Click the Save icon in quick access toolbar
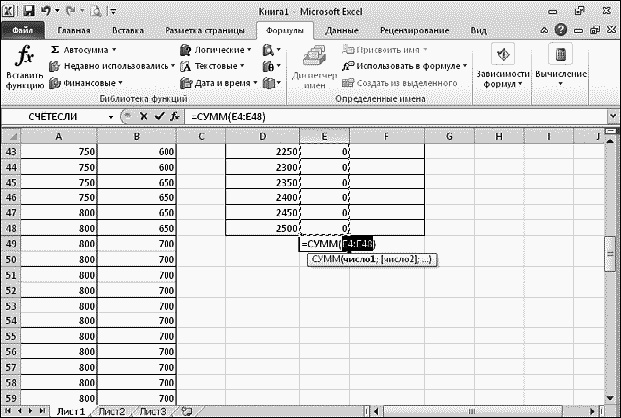 pyautogui.click(x=29, y=11)
